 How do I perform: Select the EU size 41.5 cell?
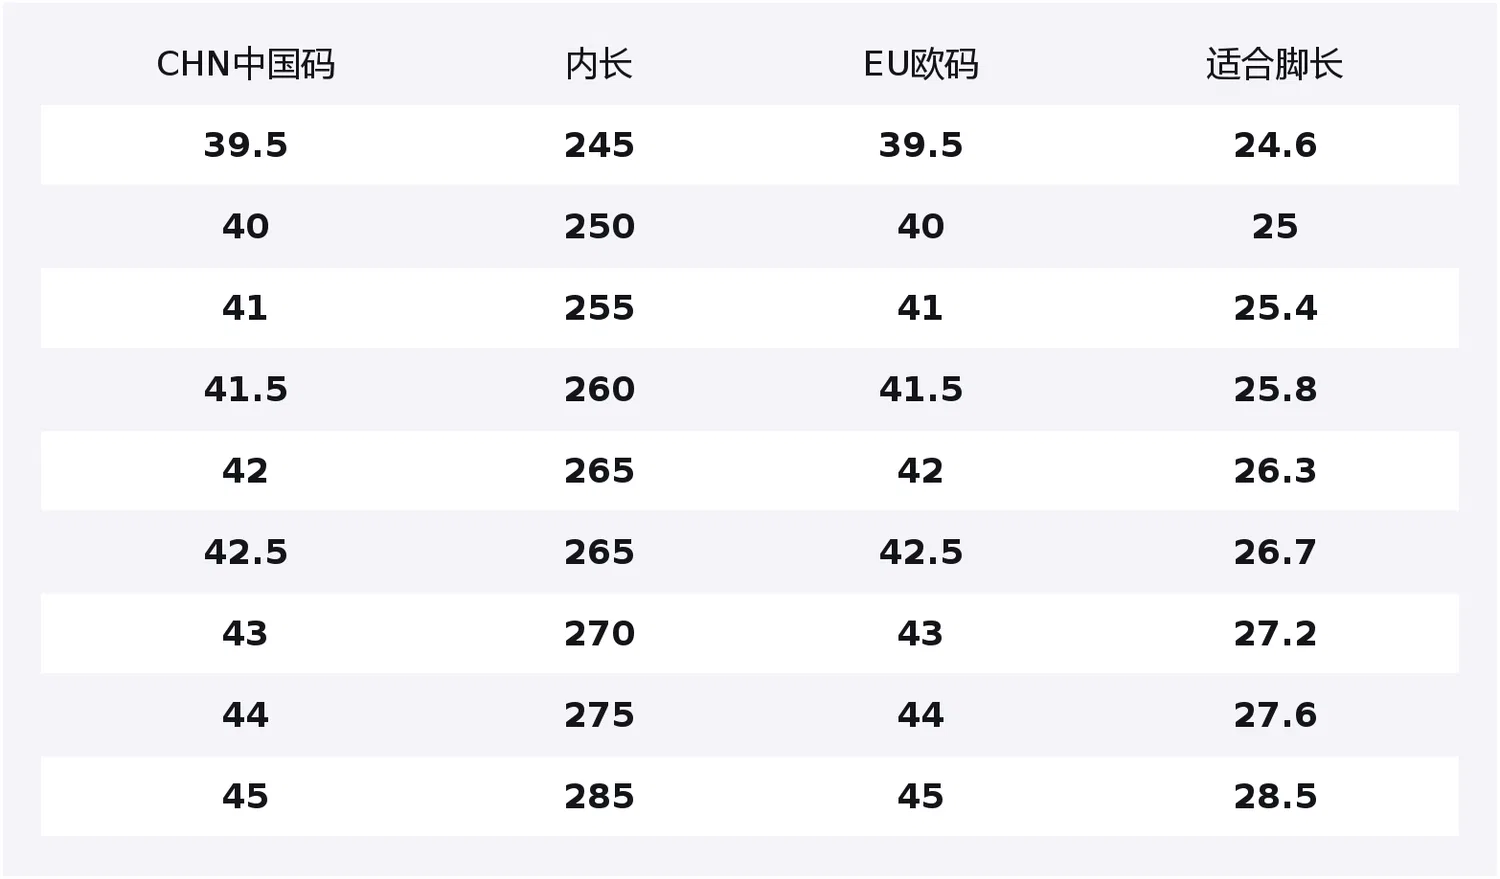[920, 389]
